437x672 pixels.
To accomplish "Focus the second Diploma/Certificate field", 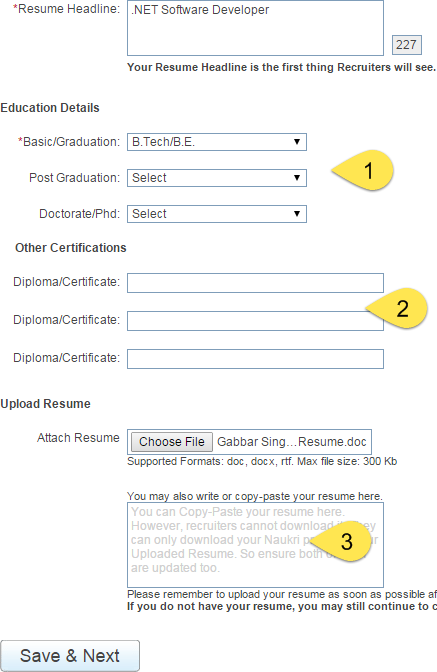I will [x=255, y=321].
